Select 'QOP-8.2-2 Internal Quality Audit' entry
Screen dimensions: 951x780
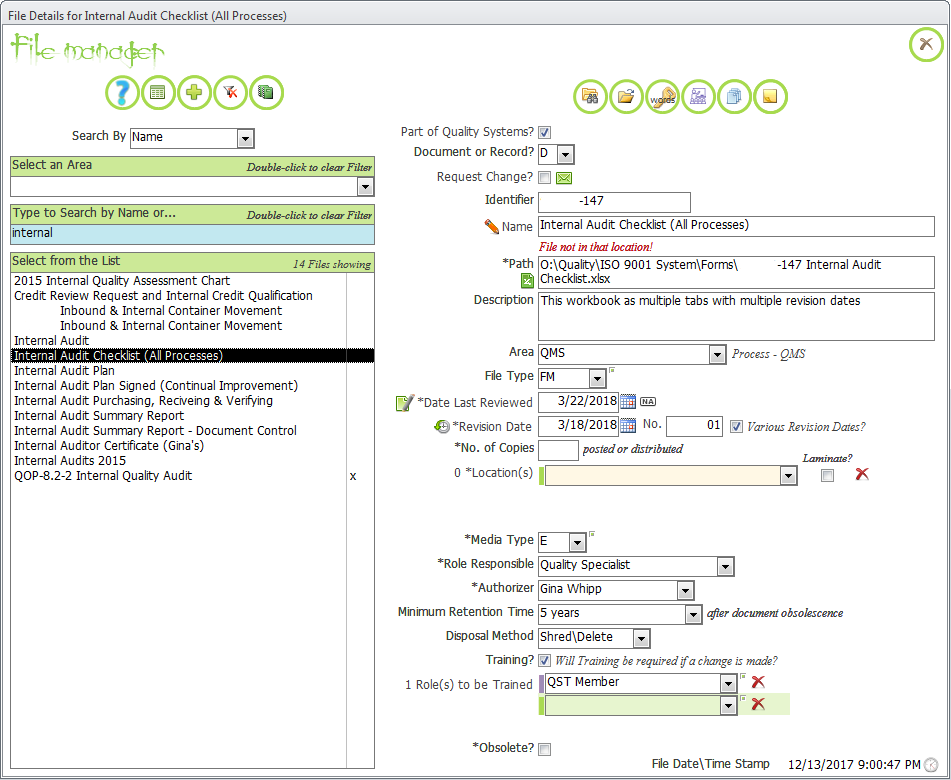(179, 476)
